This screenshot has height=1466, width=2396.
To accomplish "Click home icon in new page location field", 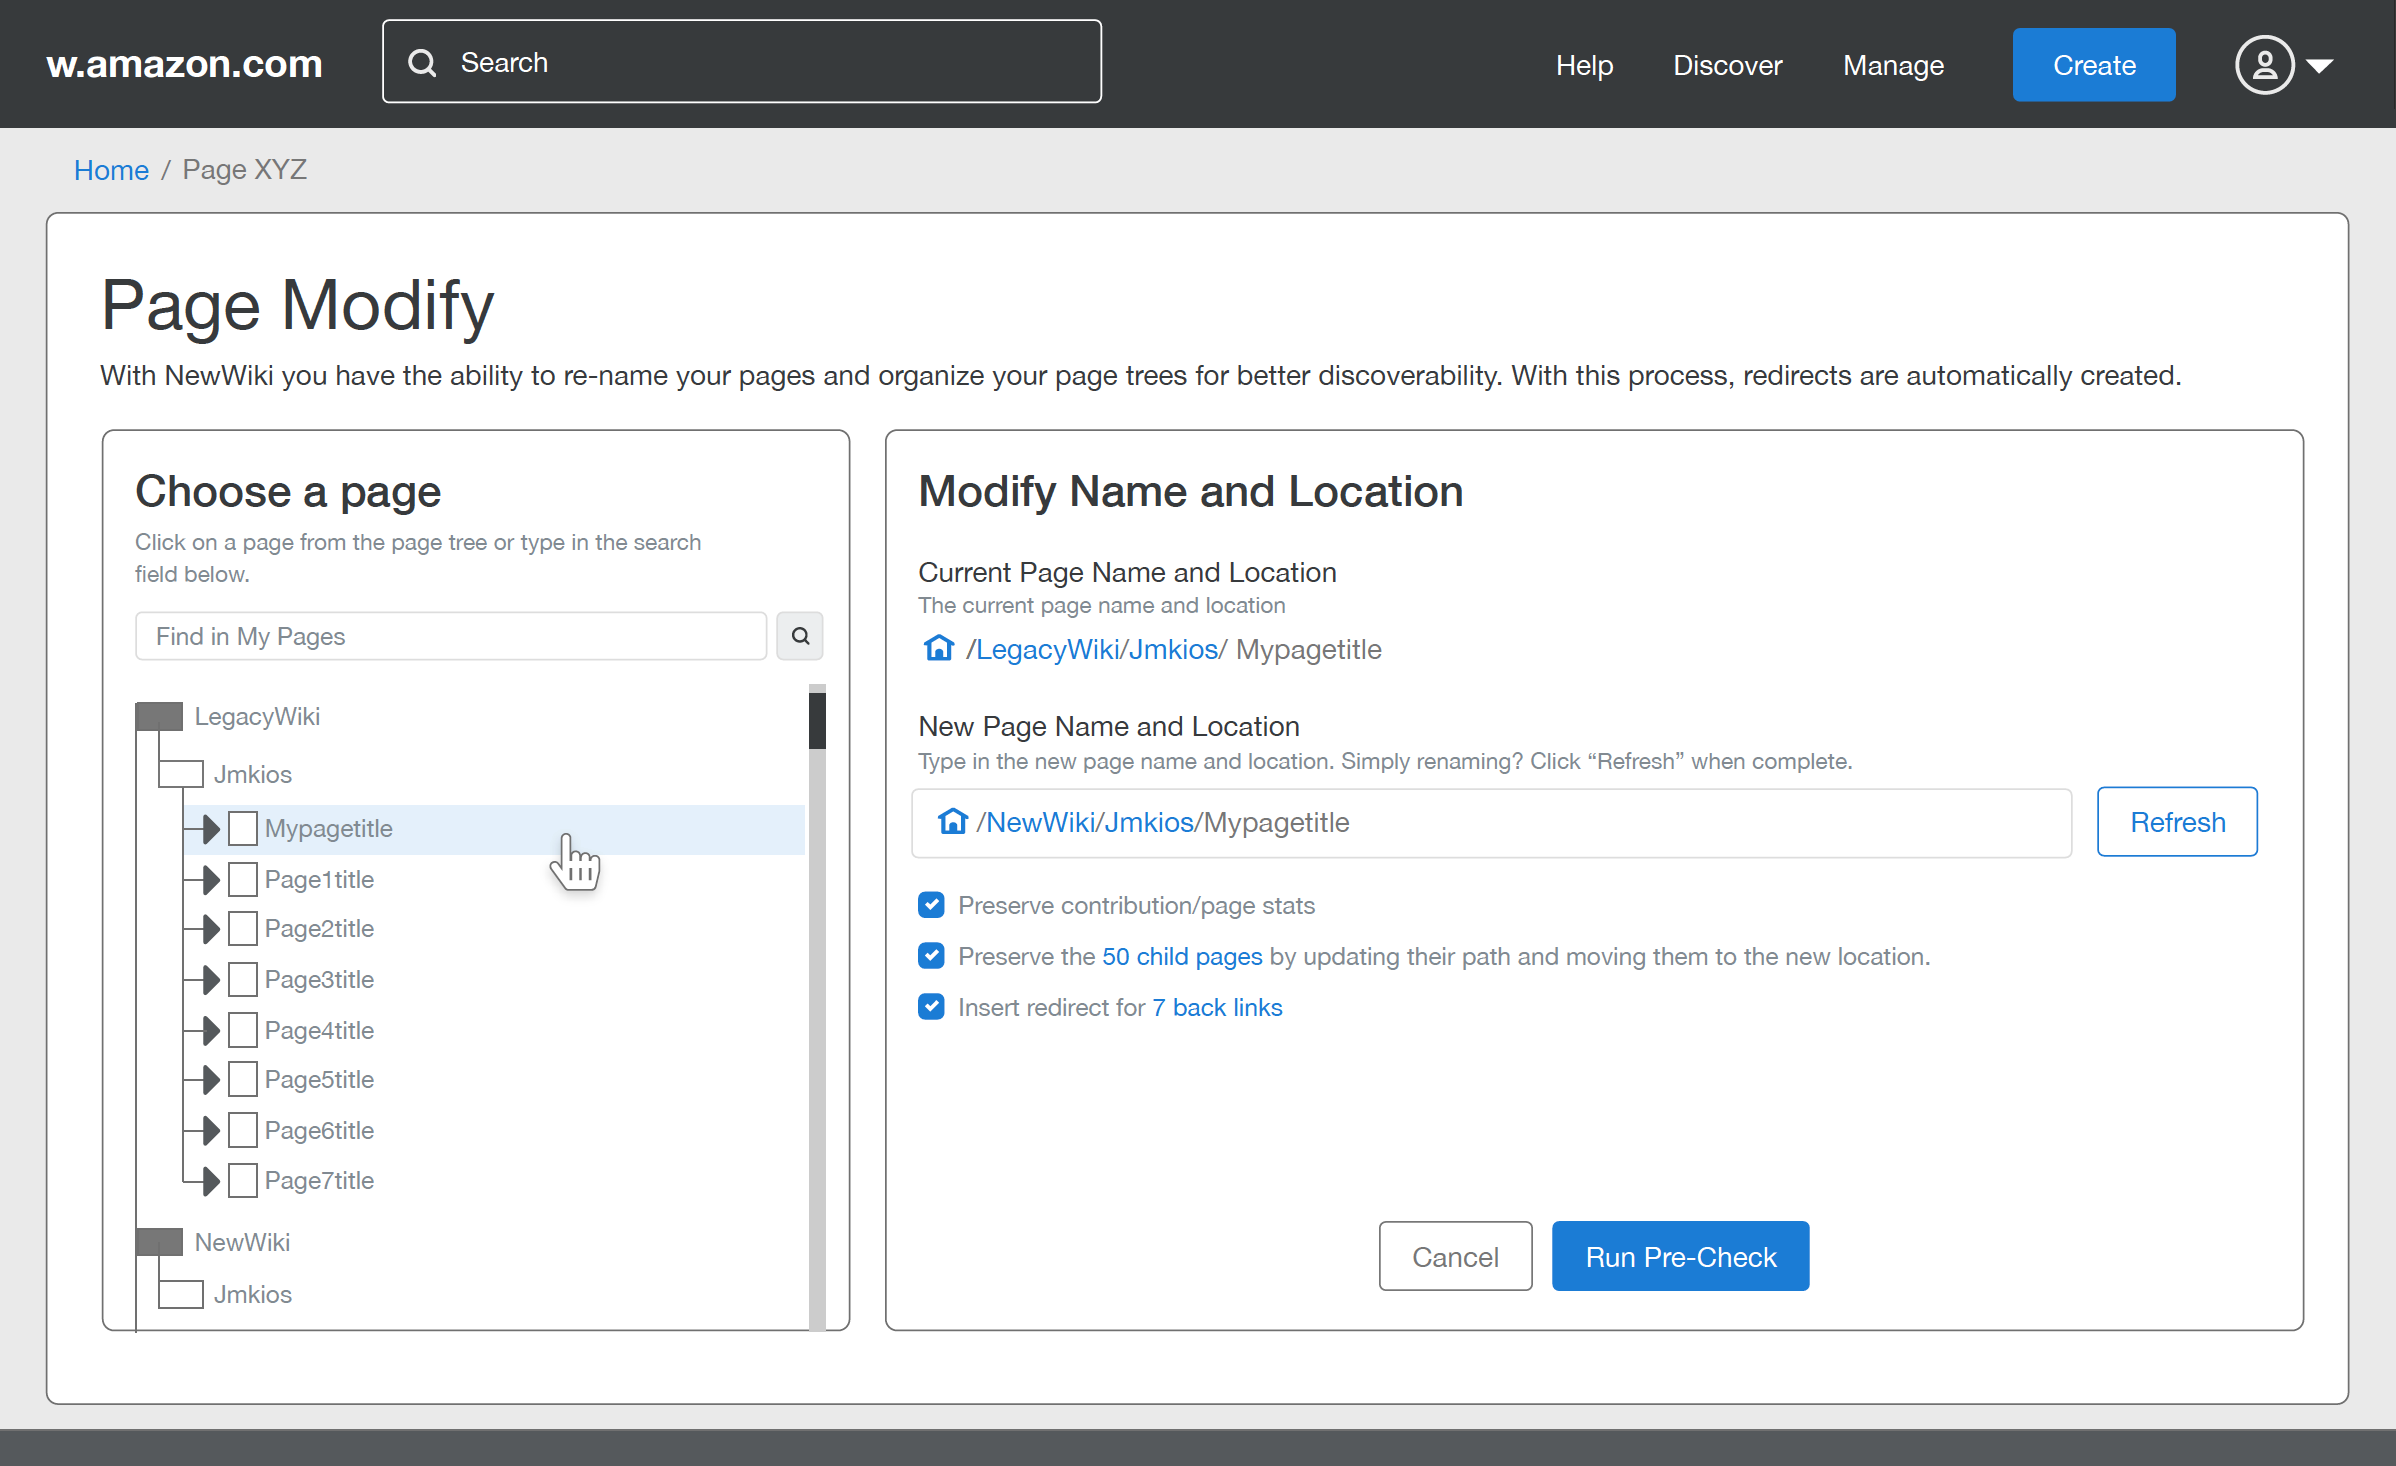I will tap(952, 822).
